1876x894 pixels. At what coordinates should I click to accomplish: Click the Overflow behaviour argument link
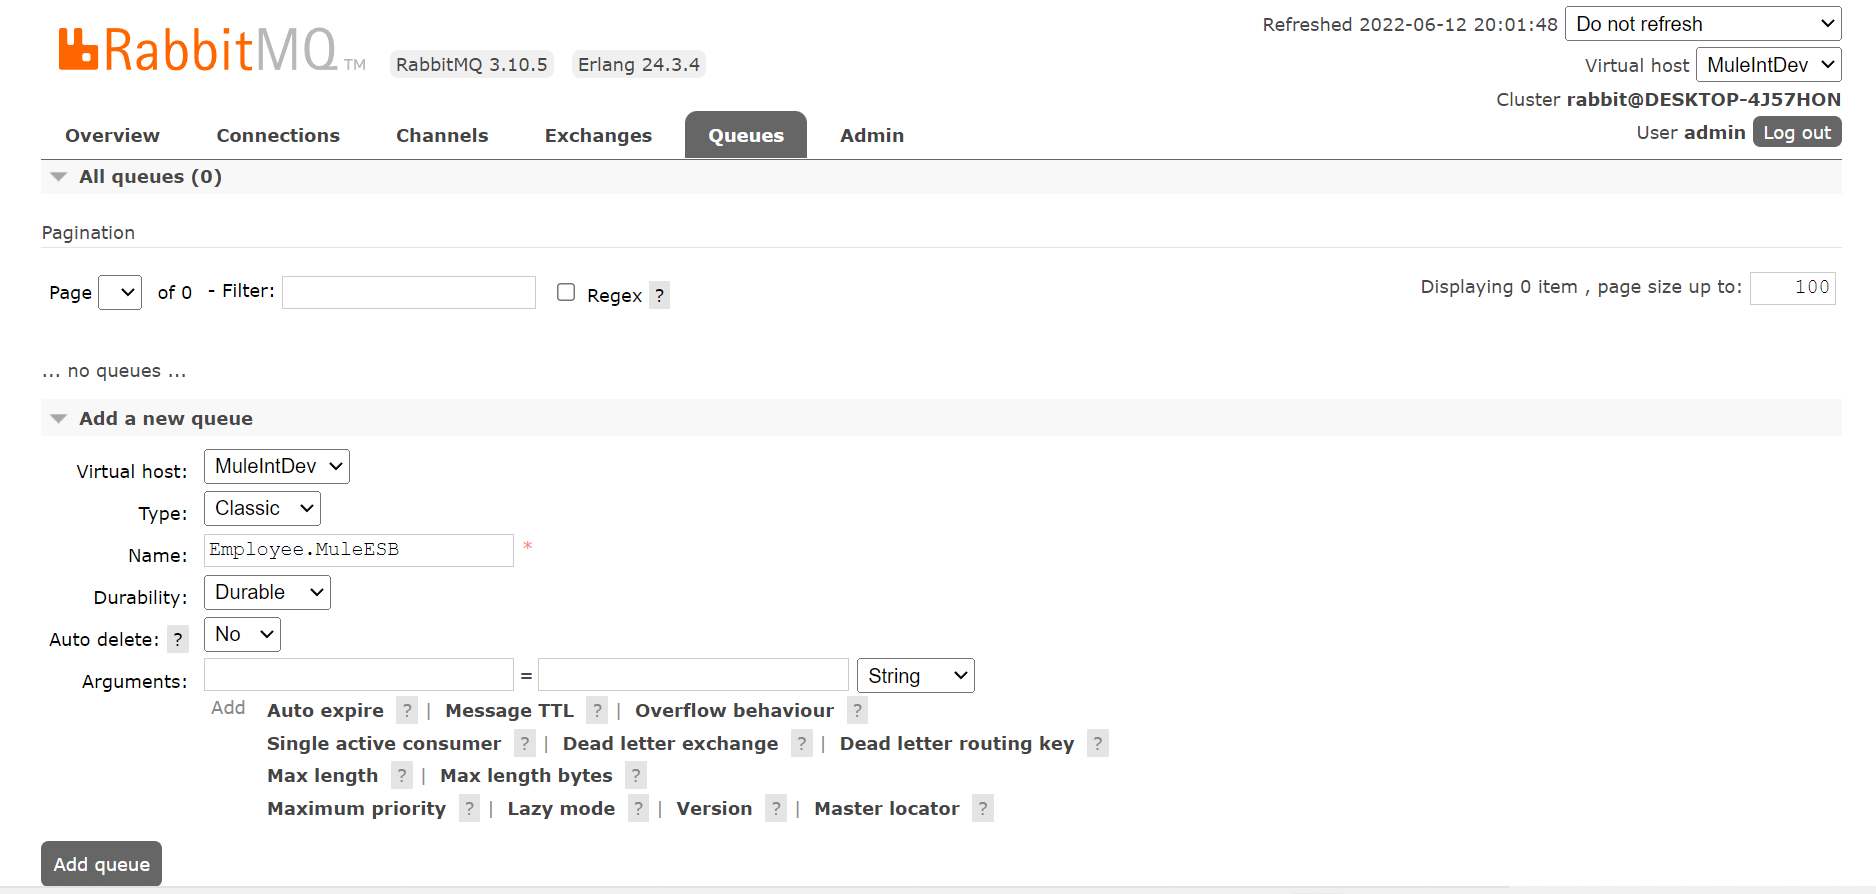pyautogui.click(x=734, y=710)
